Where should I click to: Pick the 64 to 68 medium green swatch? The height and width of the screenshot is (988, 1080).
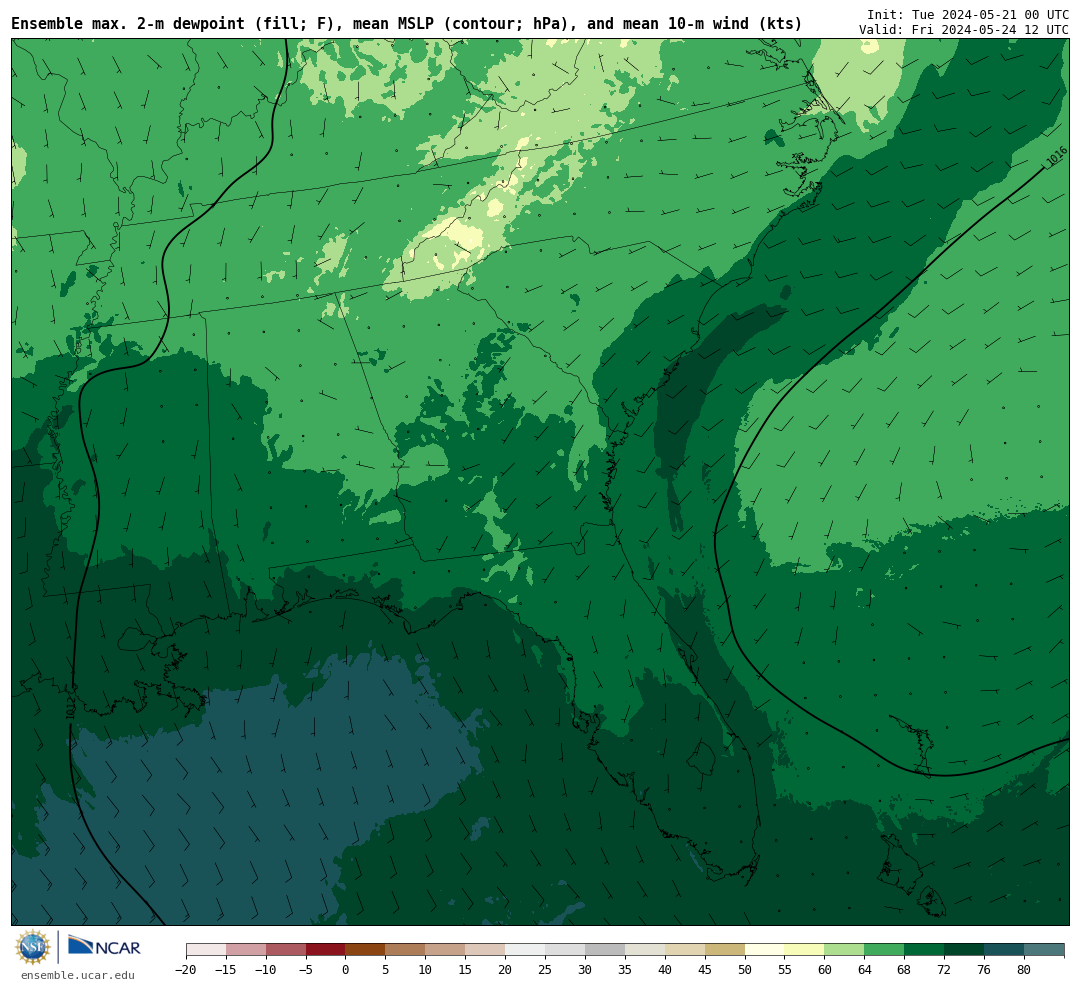(x=885, y=950)
